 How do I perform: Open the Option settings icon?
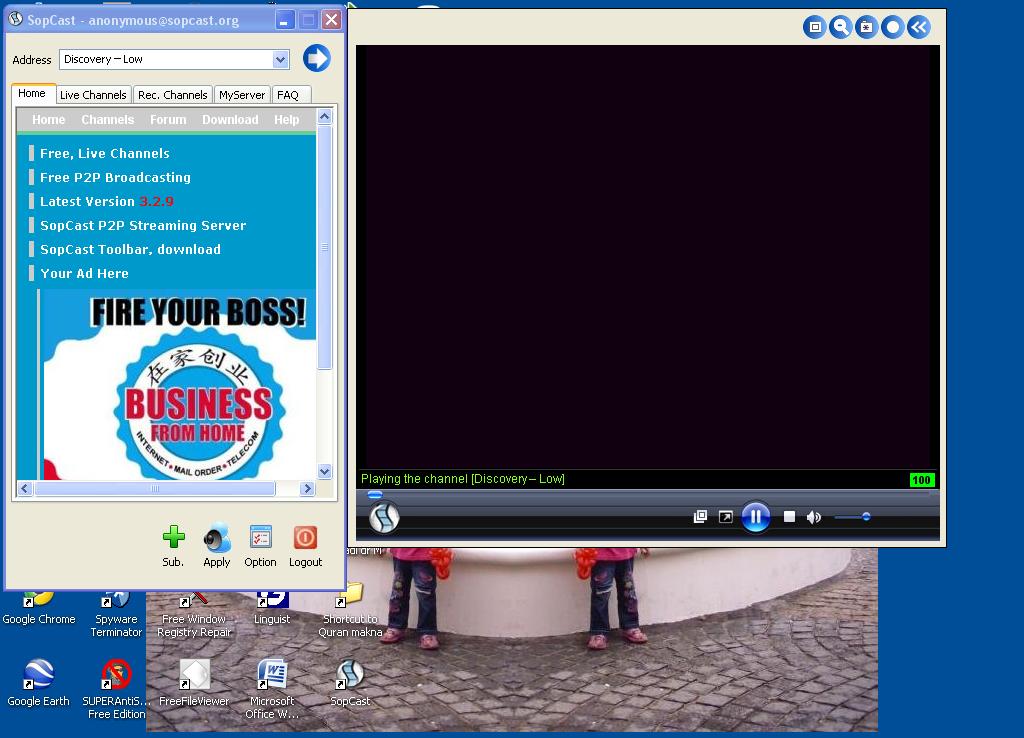coord(261,537)
